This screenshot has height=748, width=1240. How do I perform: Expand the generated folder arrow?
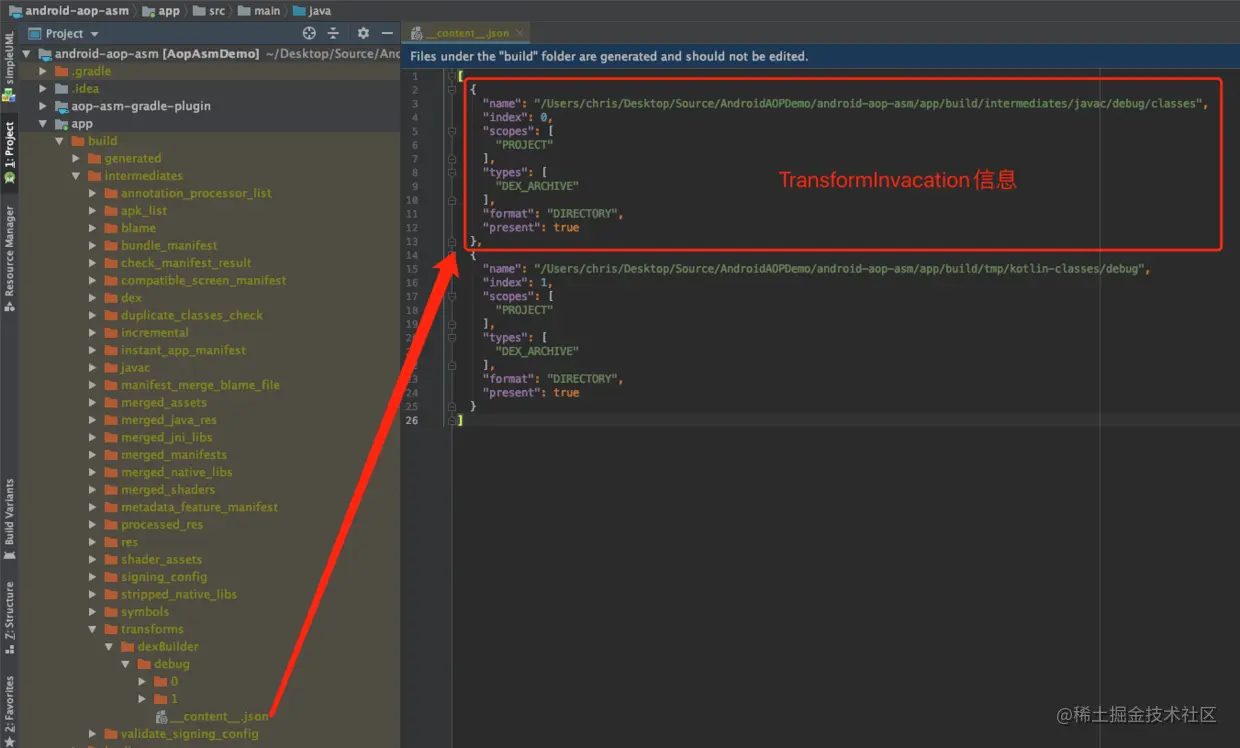[77, 158]
